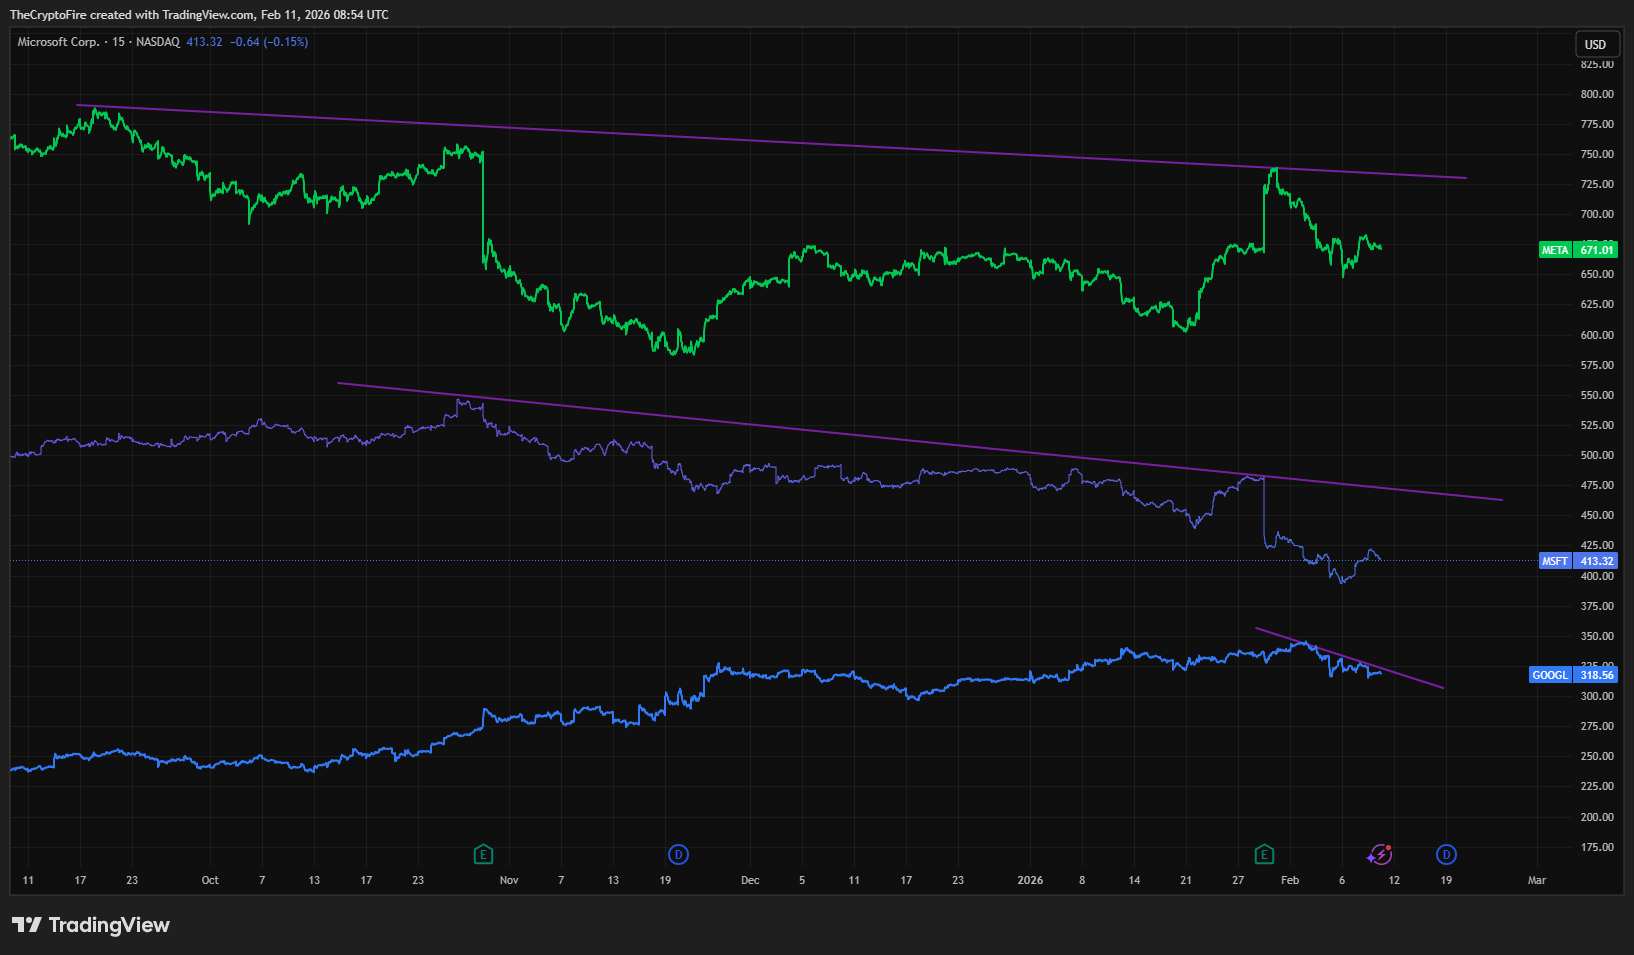Click the META 671.01 price tag
This screenshot has height=955, width=1634.
point(1578,250)
